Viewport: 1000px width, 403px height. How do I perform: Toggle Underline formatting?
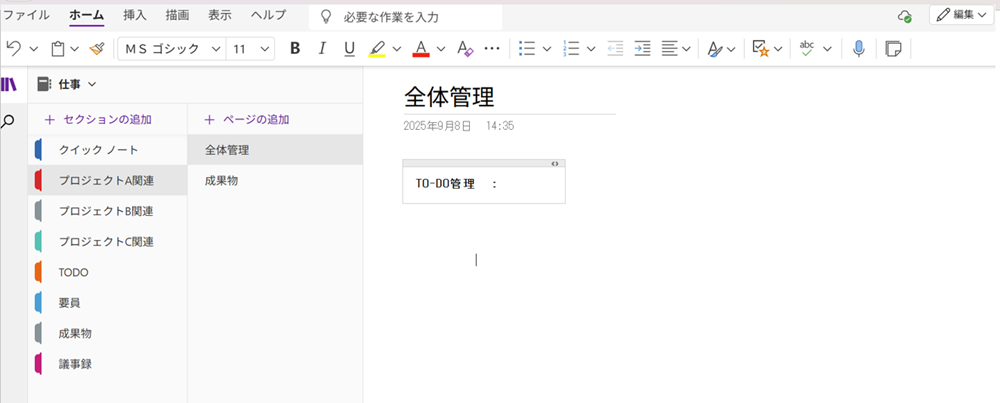(349, 48)
